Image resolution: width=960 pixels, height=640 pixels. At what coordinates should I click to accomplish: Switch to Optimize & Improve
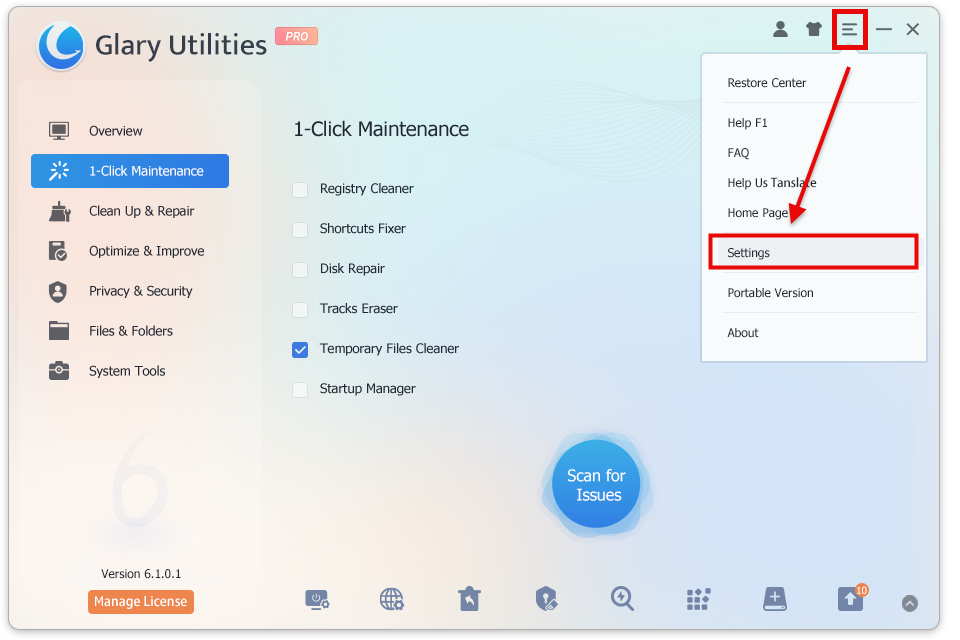pos(130,251)
